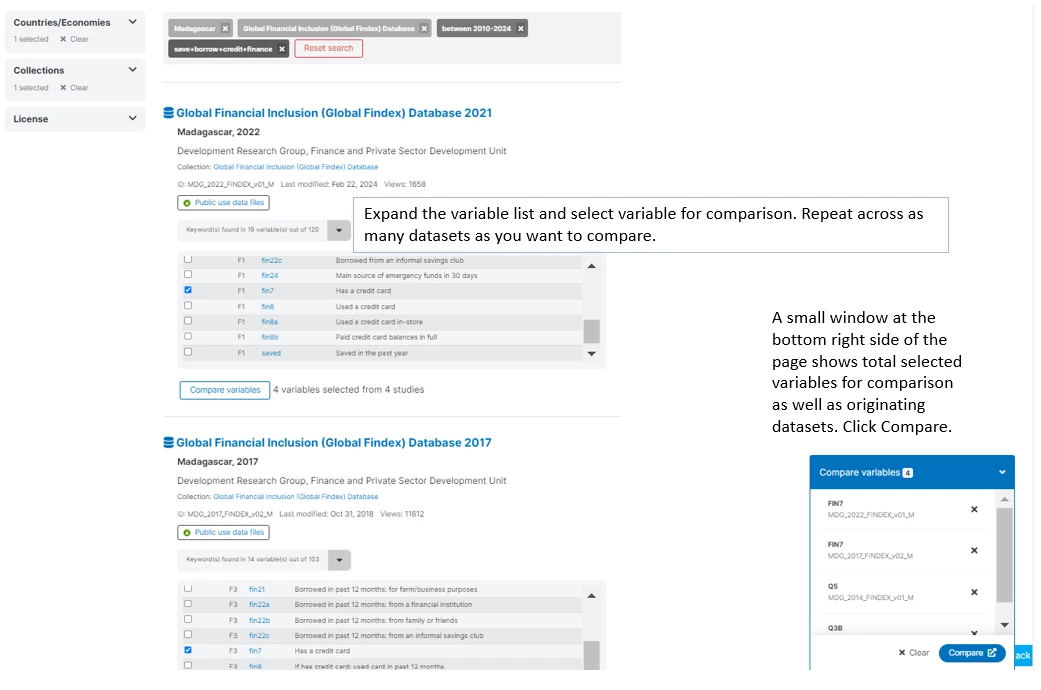The width and height of the screenshot is (1041, 690).
Task: Open fin7 variable in 2017 list
Action: pos(255,651)
